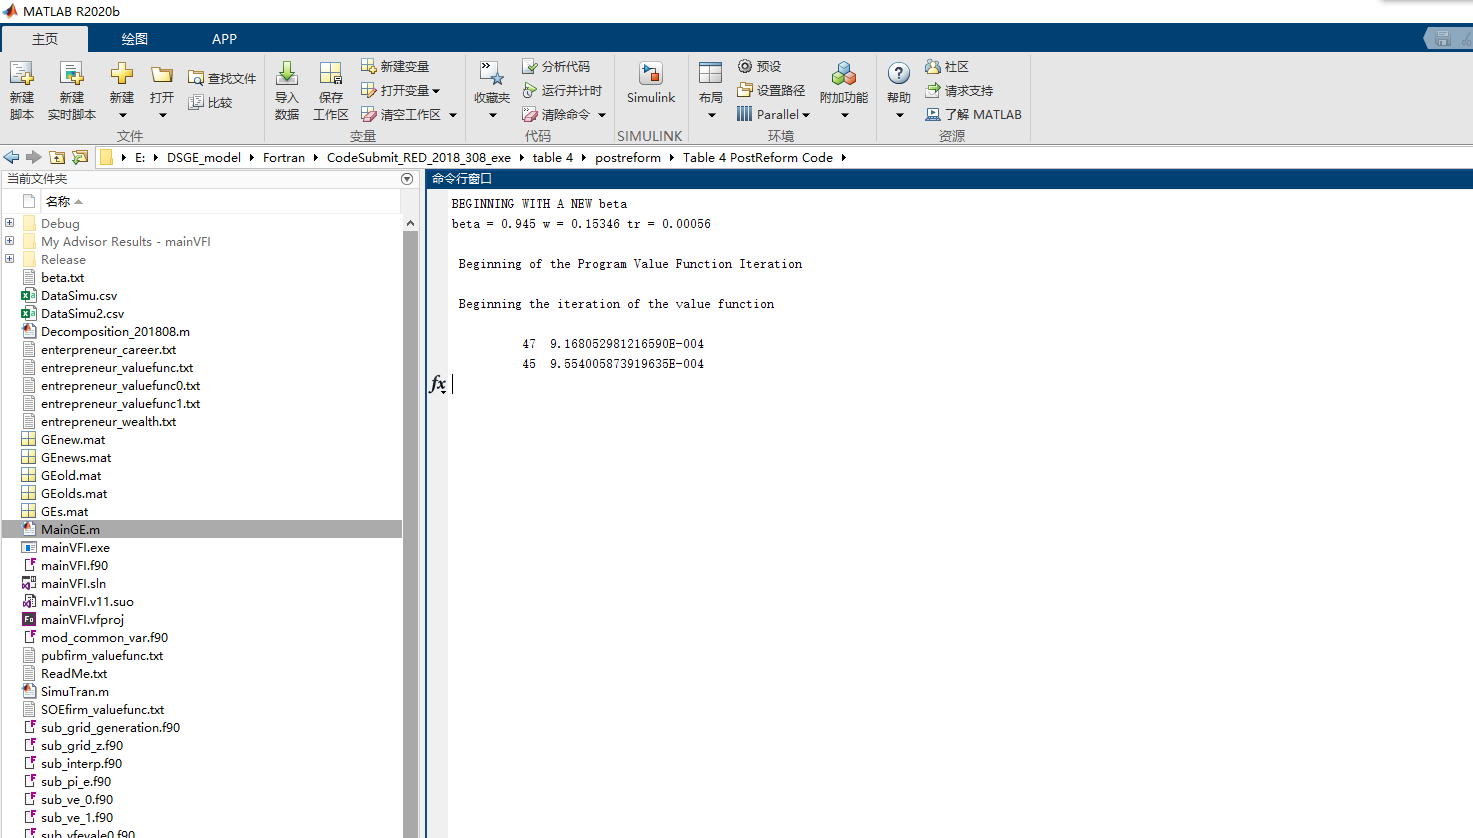The image size is (1473, 838).
Task: Open the fx function browser dropdown
Action: click(x=438, y=384)
